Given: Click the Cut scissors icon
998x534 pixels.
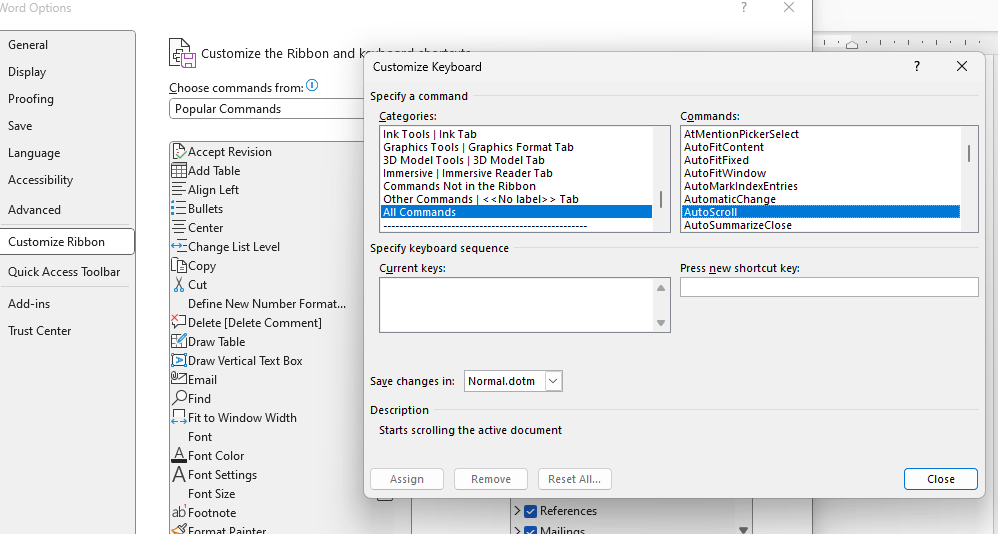Looking at the screenshot, I should tap(179, 285).
